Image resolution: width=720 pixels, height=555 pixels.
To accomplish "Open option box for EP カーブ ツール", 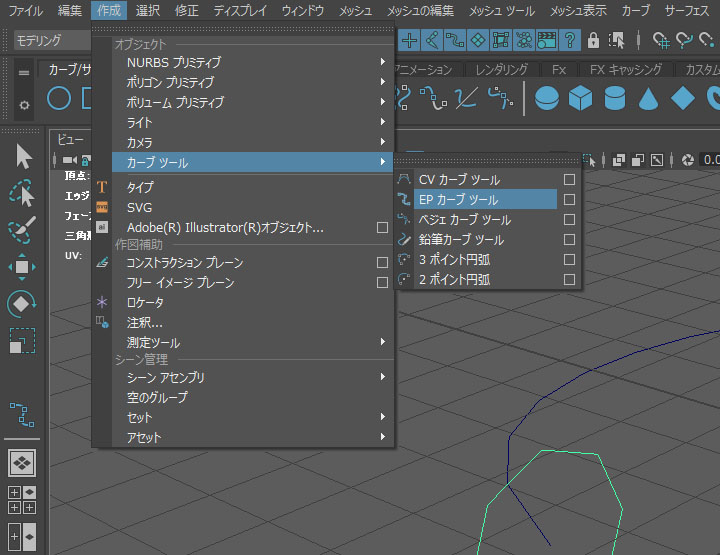I will click(569, 200).
